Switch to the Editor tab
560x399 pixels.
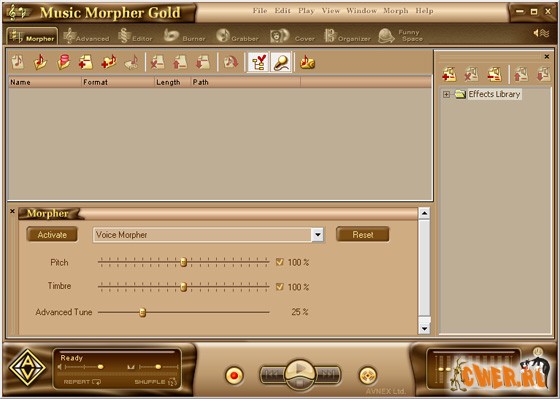point(136,36)
